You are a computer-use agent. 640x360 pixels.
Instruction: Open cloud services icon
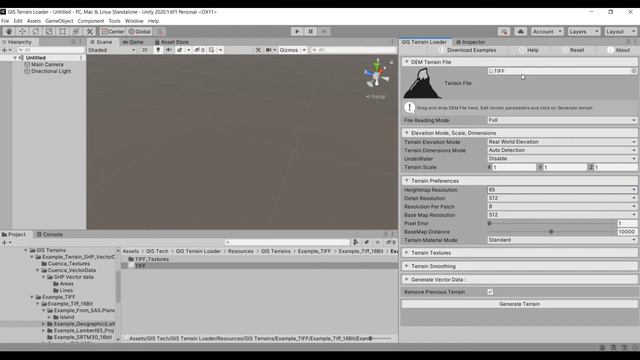coord(520,31)
